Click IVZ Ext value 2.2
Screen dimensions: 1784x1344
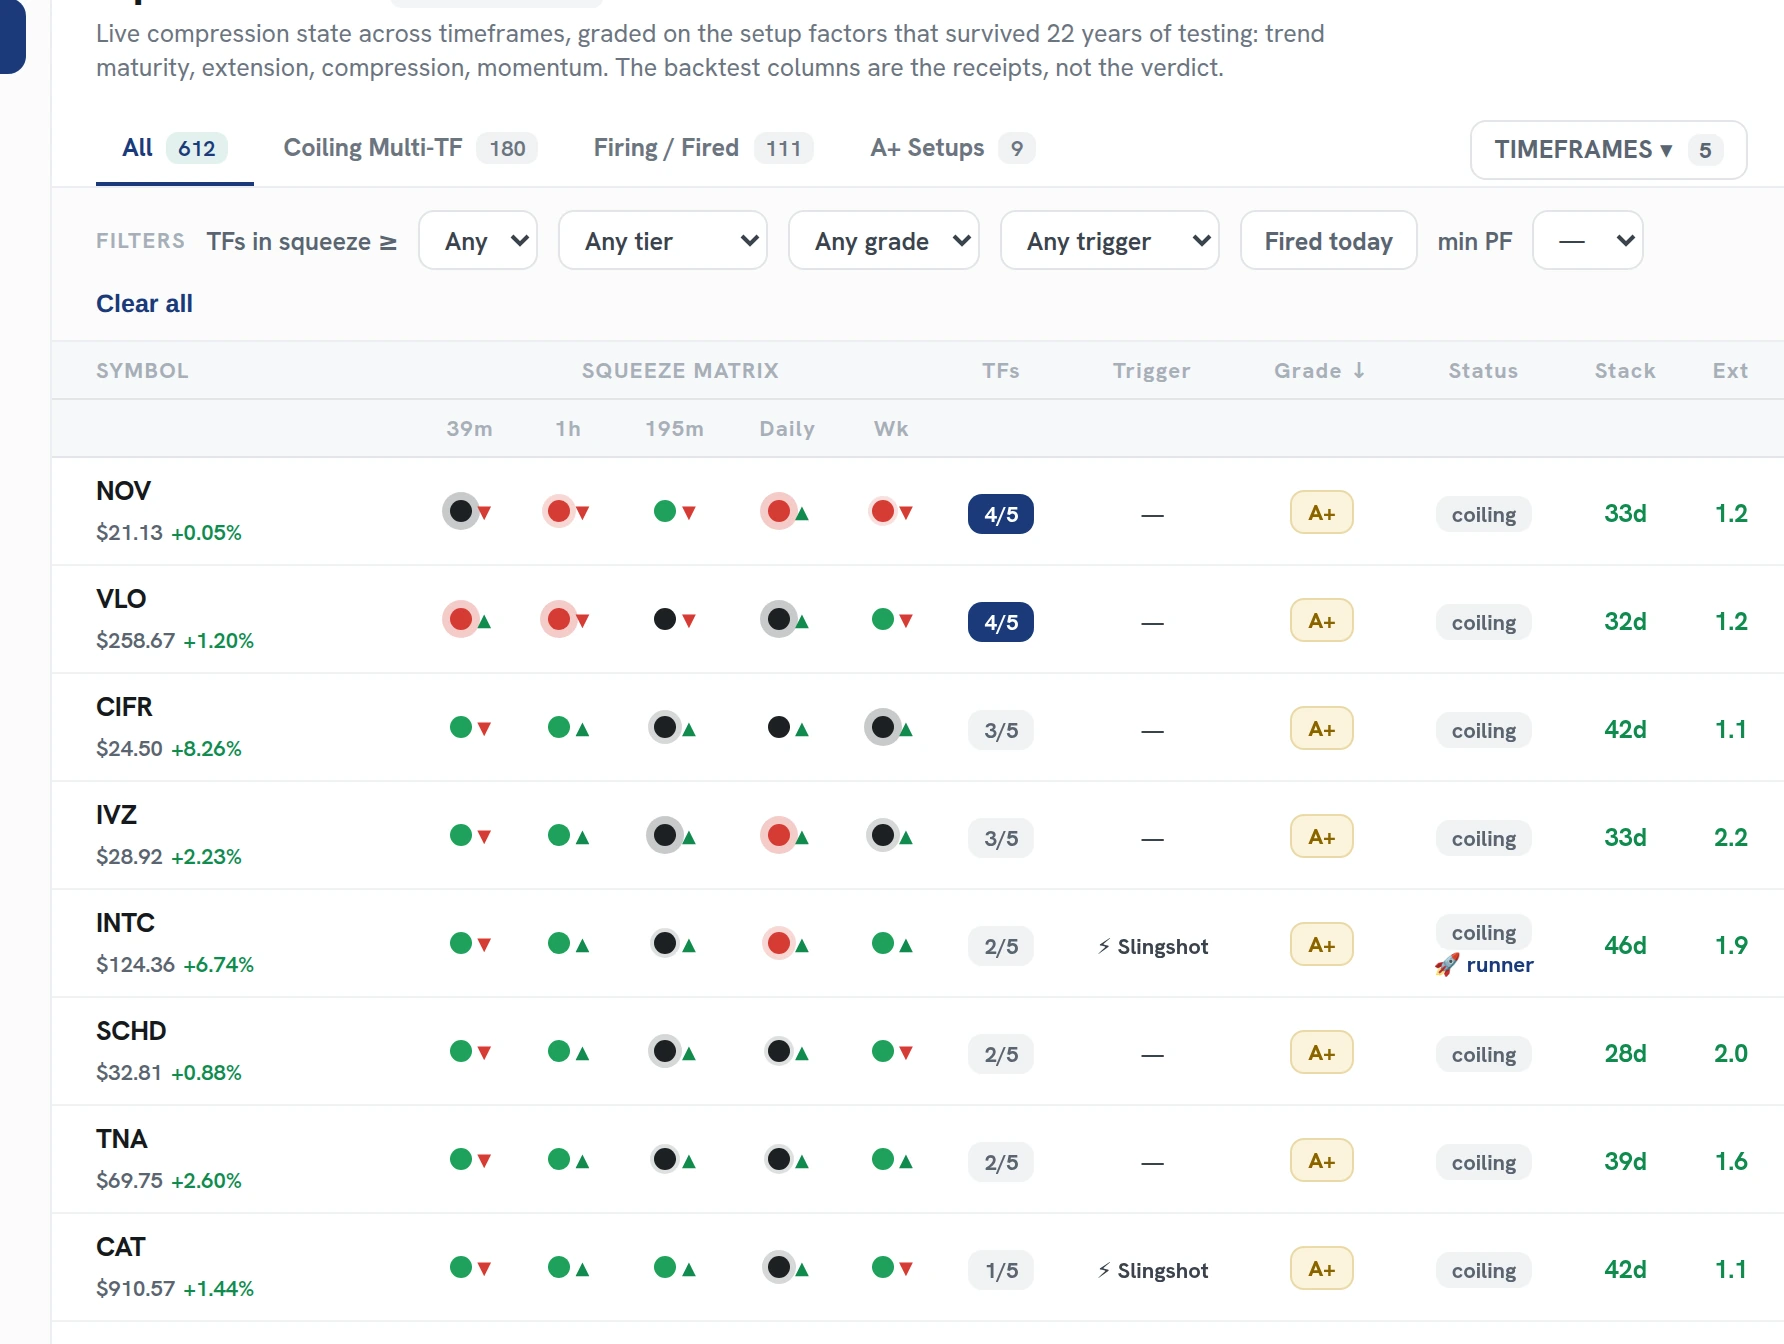[x=1731, y=837]
